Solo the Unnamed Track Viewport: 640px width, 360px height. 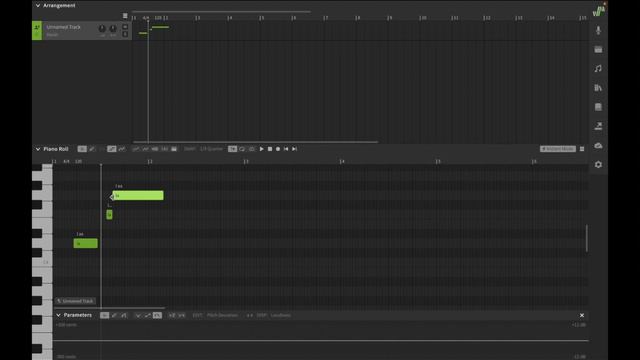[125, 34]
